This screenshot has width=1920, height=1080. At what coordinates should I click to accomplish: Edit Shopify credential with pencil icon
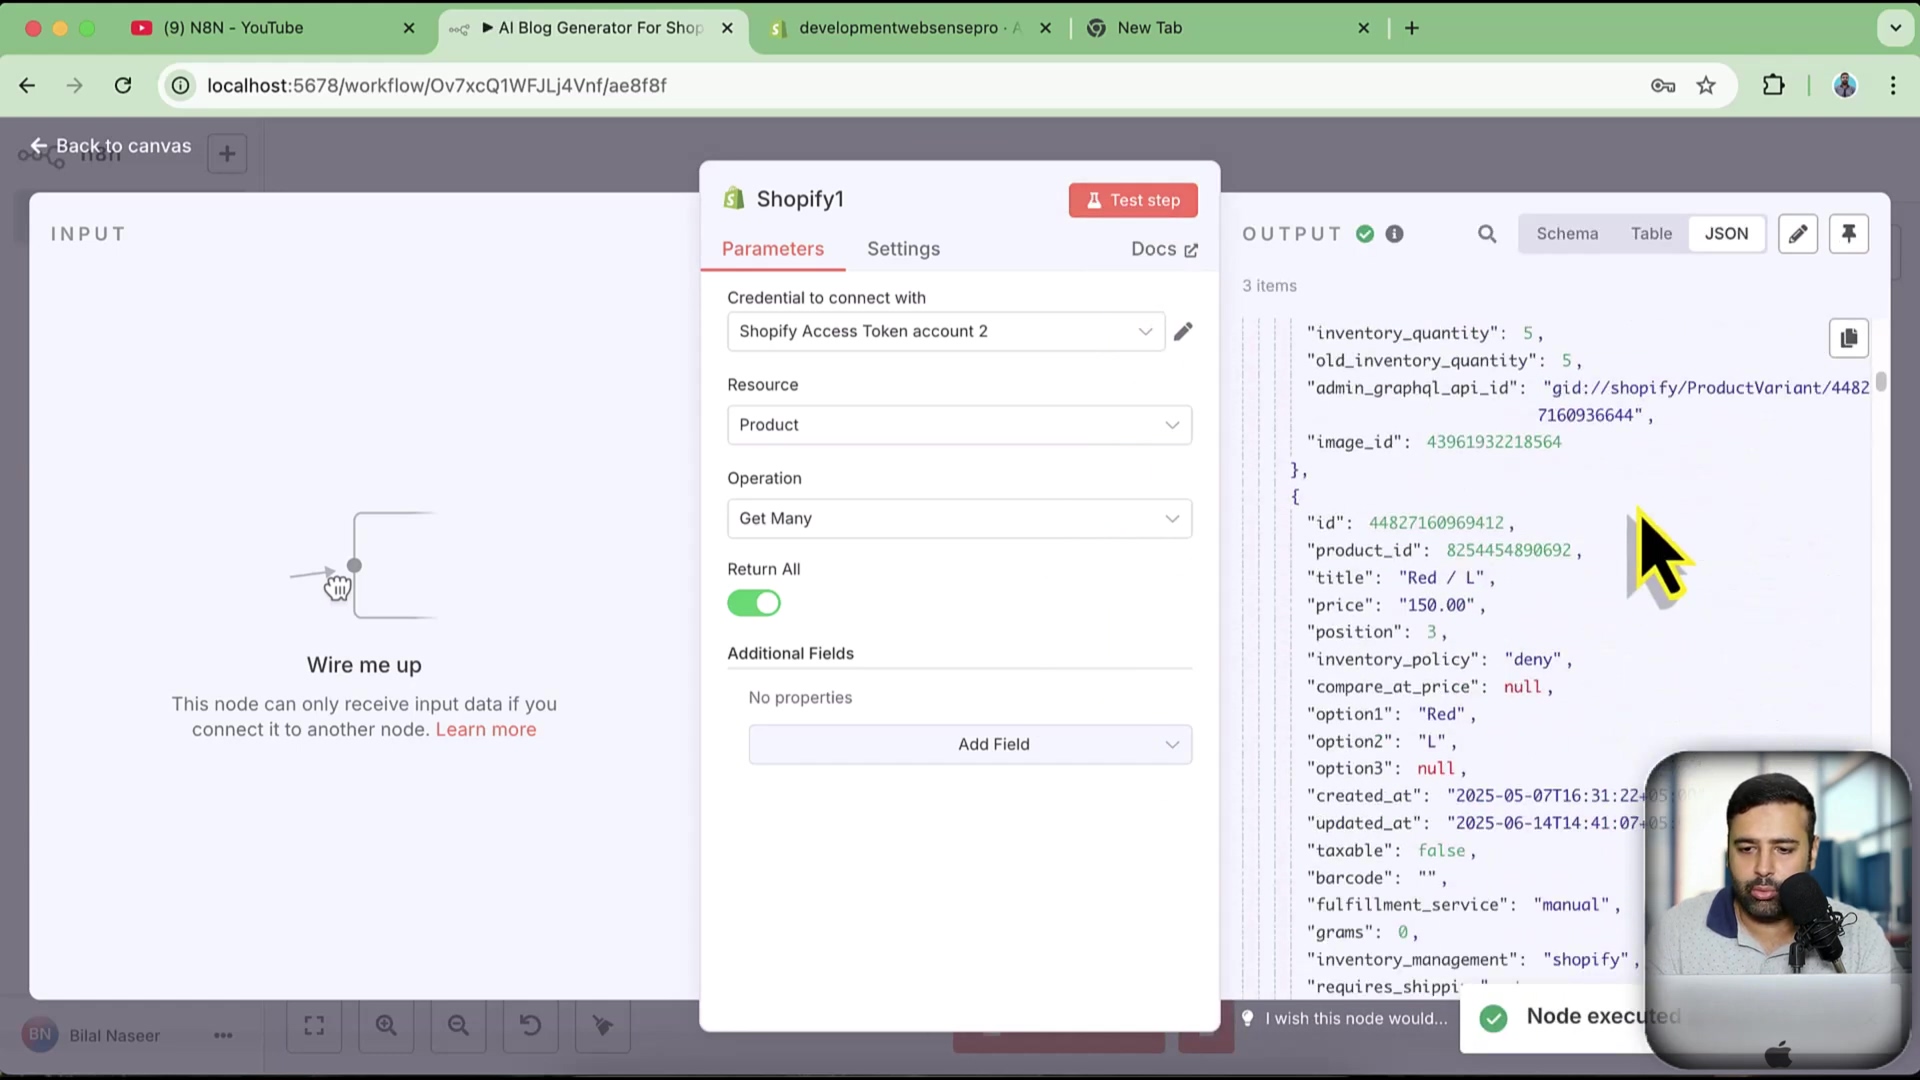click(1183, 332)
